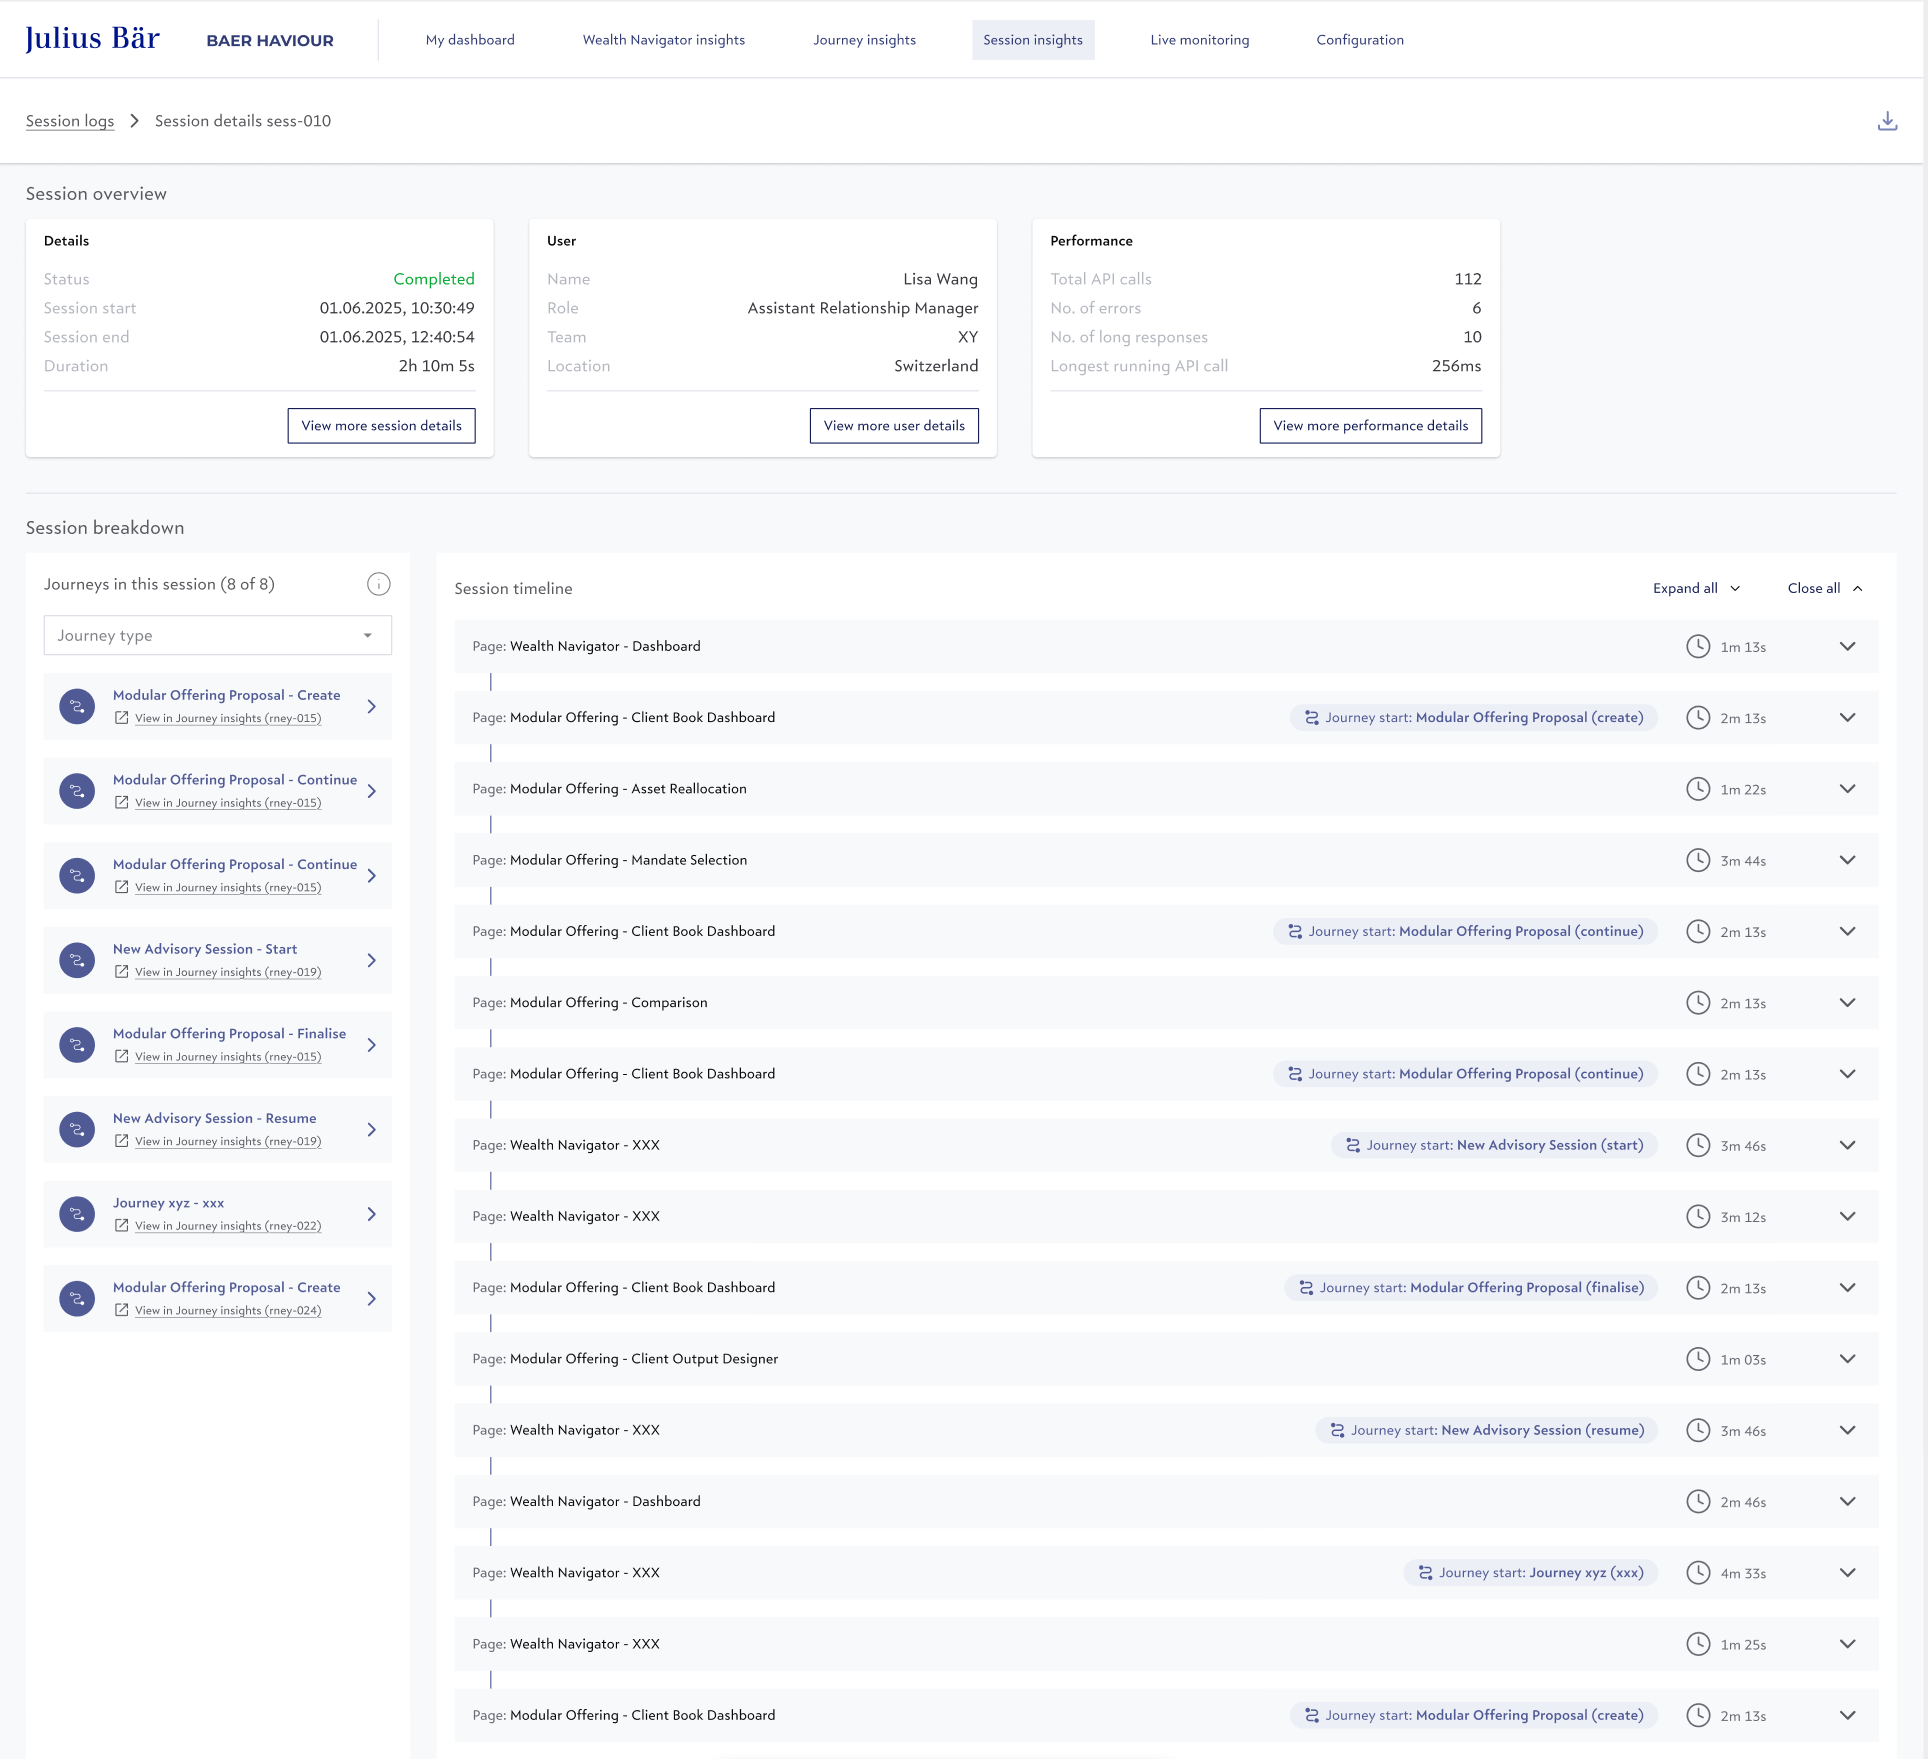Click the external link icon under New Advisory Session - Resume
The width and height of the screenshot is (1928, 1759).
(121, 1141)
